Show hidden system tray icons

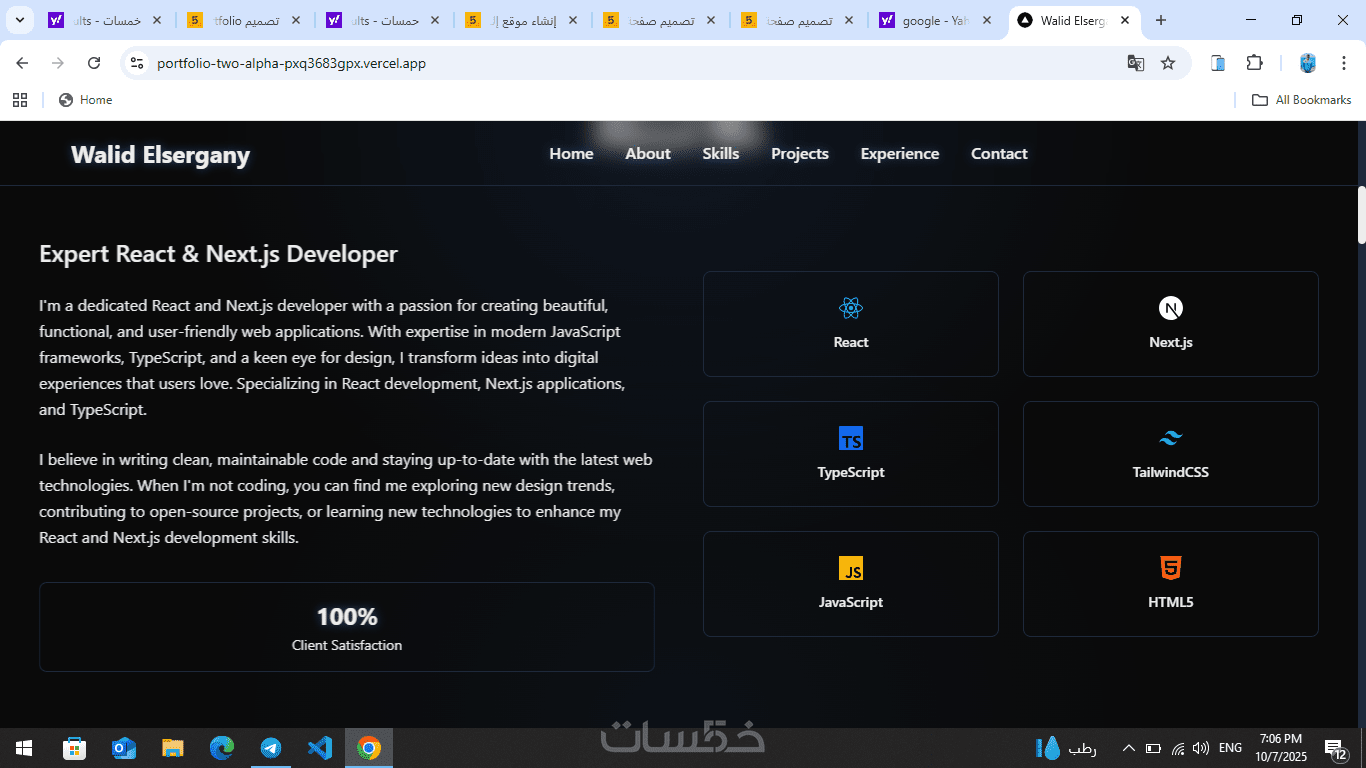point(1129,748)
